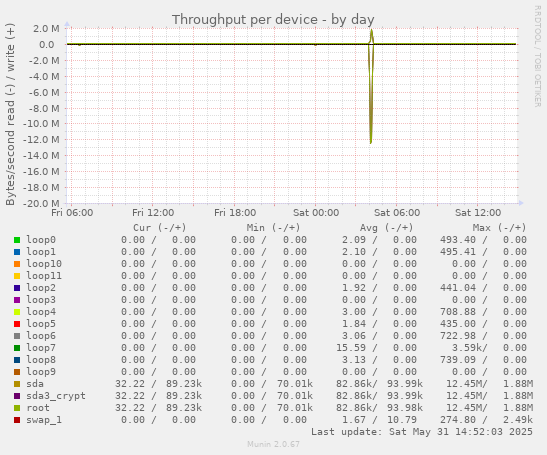Click the read spike near Sat 04:00
The height and width of the screenshot is (455, 547).
click(x=370, y=94)
